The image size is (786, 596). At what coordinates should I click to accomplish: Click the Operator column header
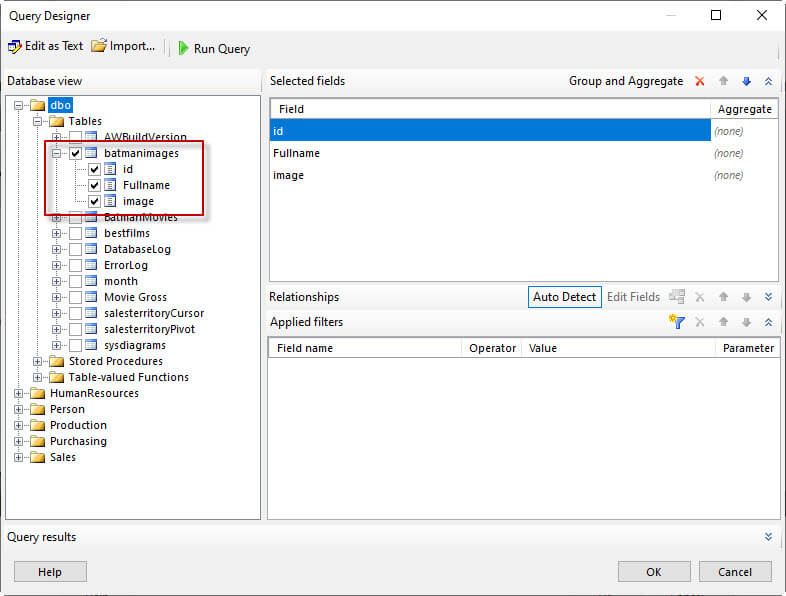click(492, 348)
